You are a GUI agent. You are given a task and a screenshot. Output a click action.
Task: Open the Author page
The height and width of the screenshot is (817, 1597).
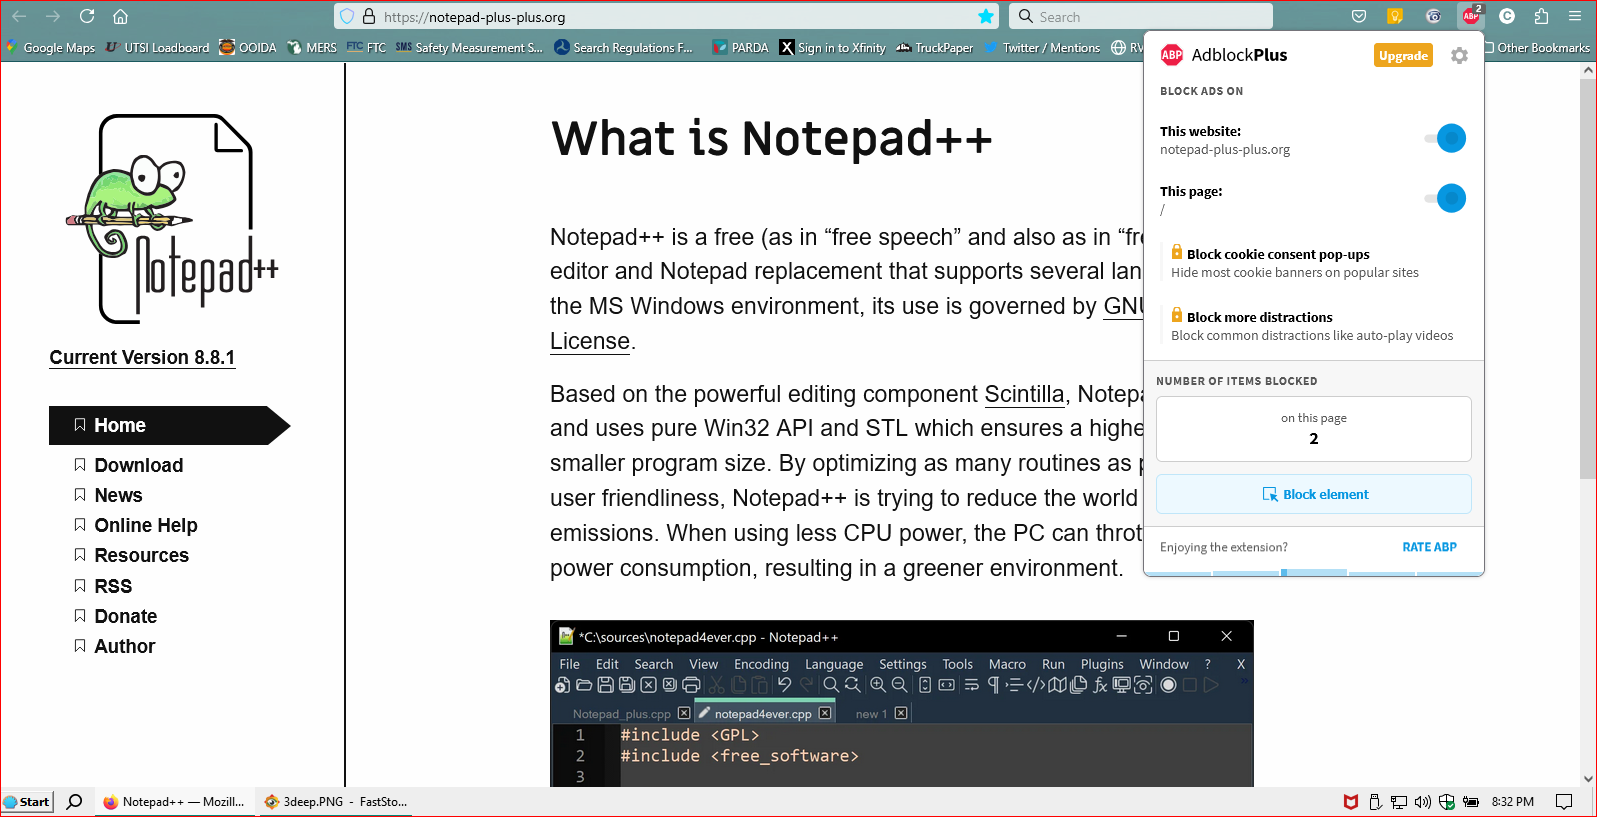124,646
